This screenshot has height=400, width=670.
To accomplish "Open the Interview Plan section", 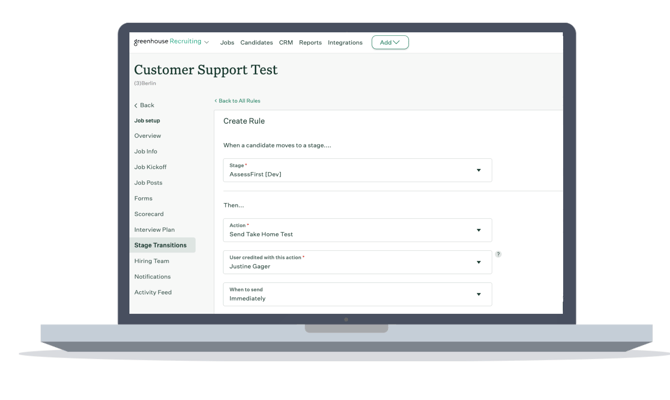I will pos(154,229).
